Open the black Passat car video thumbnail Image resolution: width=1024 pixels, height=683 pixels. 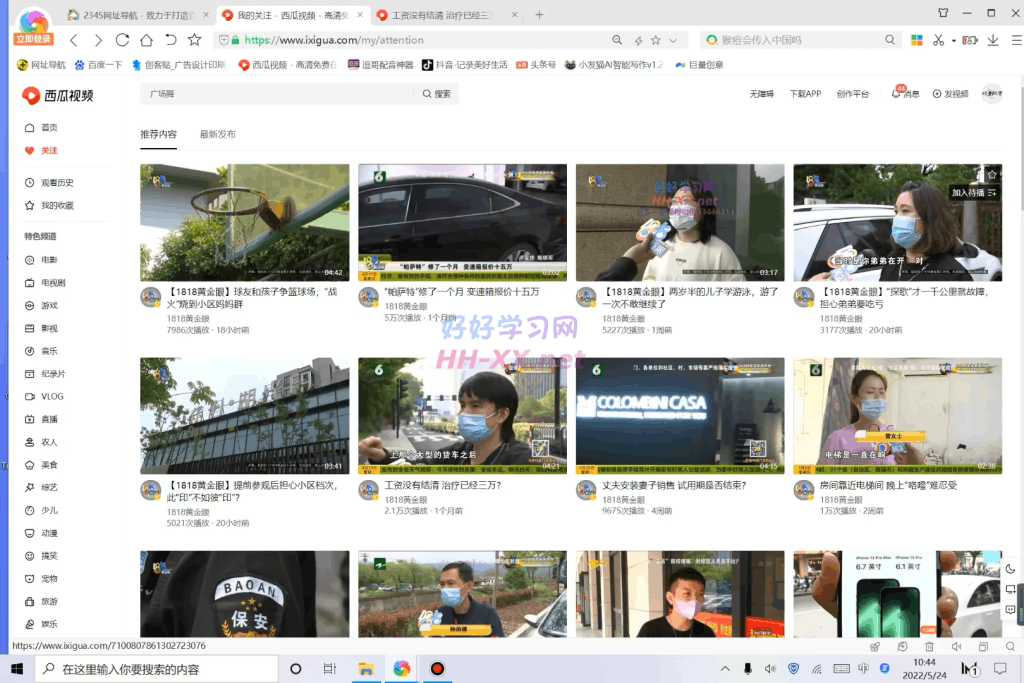point(462,222)
